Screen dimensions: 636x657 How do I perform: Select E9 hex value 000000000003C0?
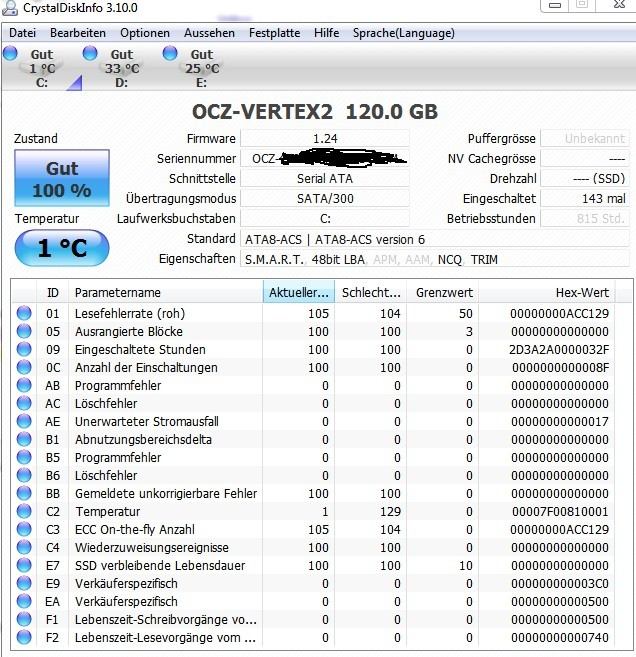[x=560, y=584]
